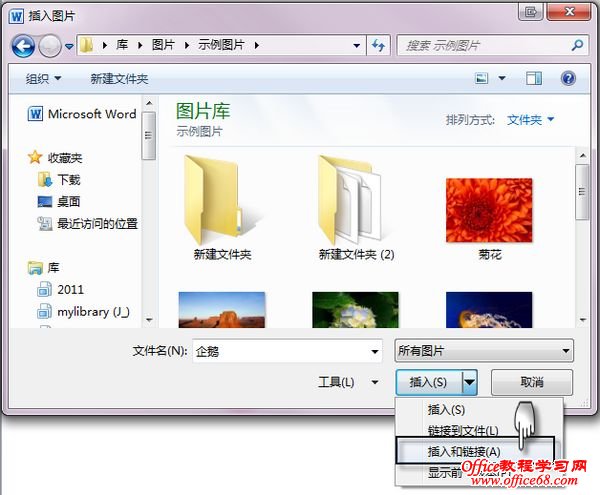Image resolution: width=600 pixels, height=495 pixels.
Task: Click the Back navigation arrow button
Action: tap(23, 46)
